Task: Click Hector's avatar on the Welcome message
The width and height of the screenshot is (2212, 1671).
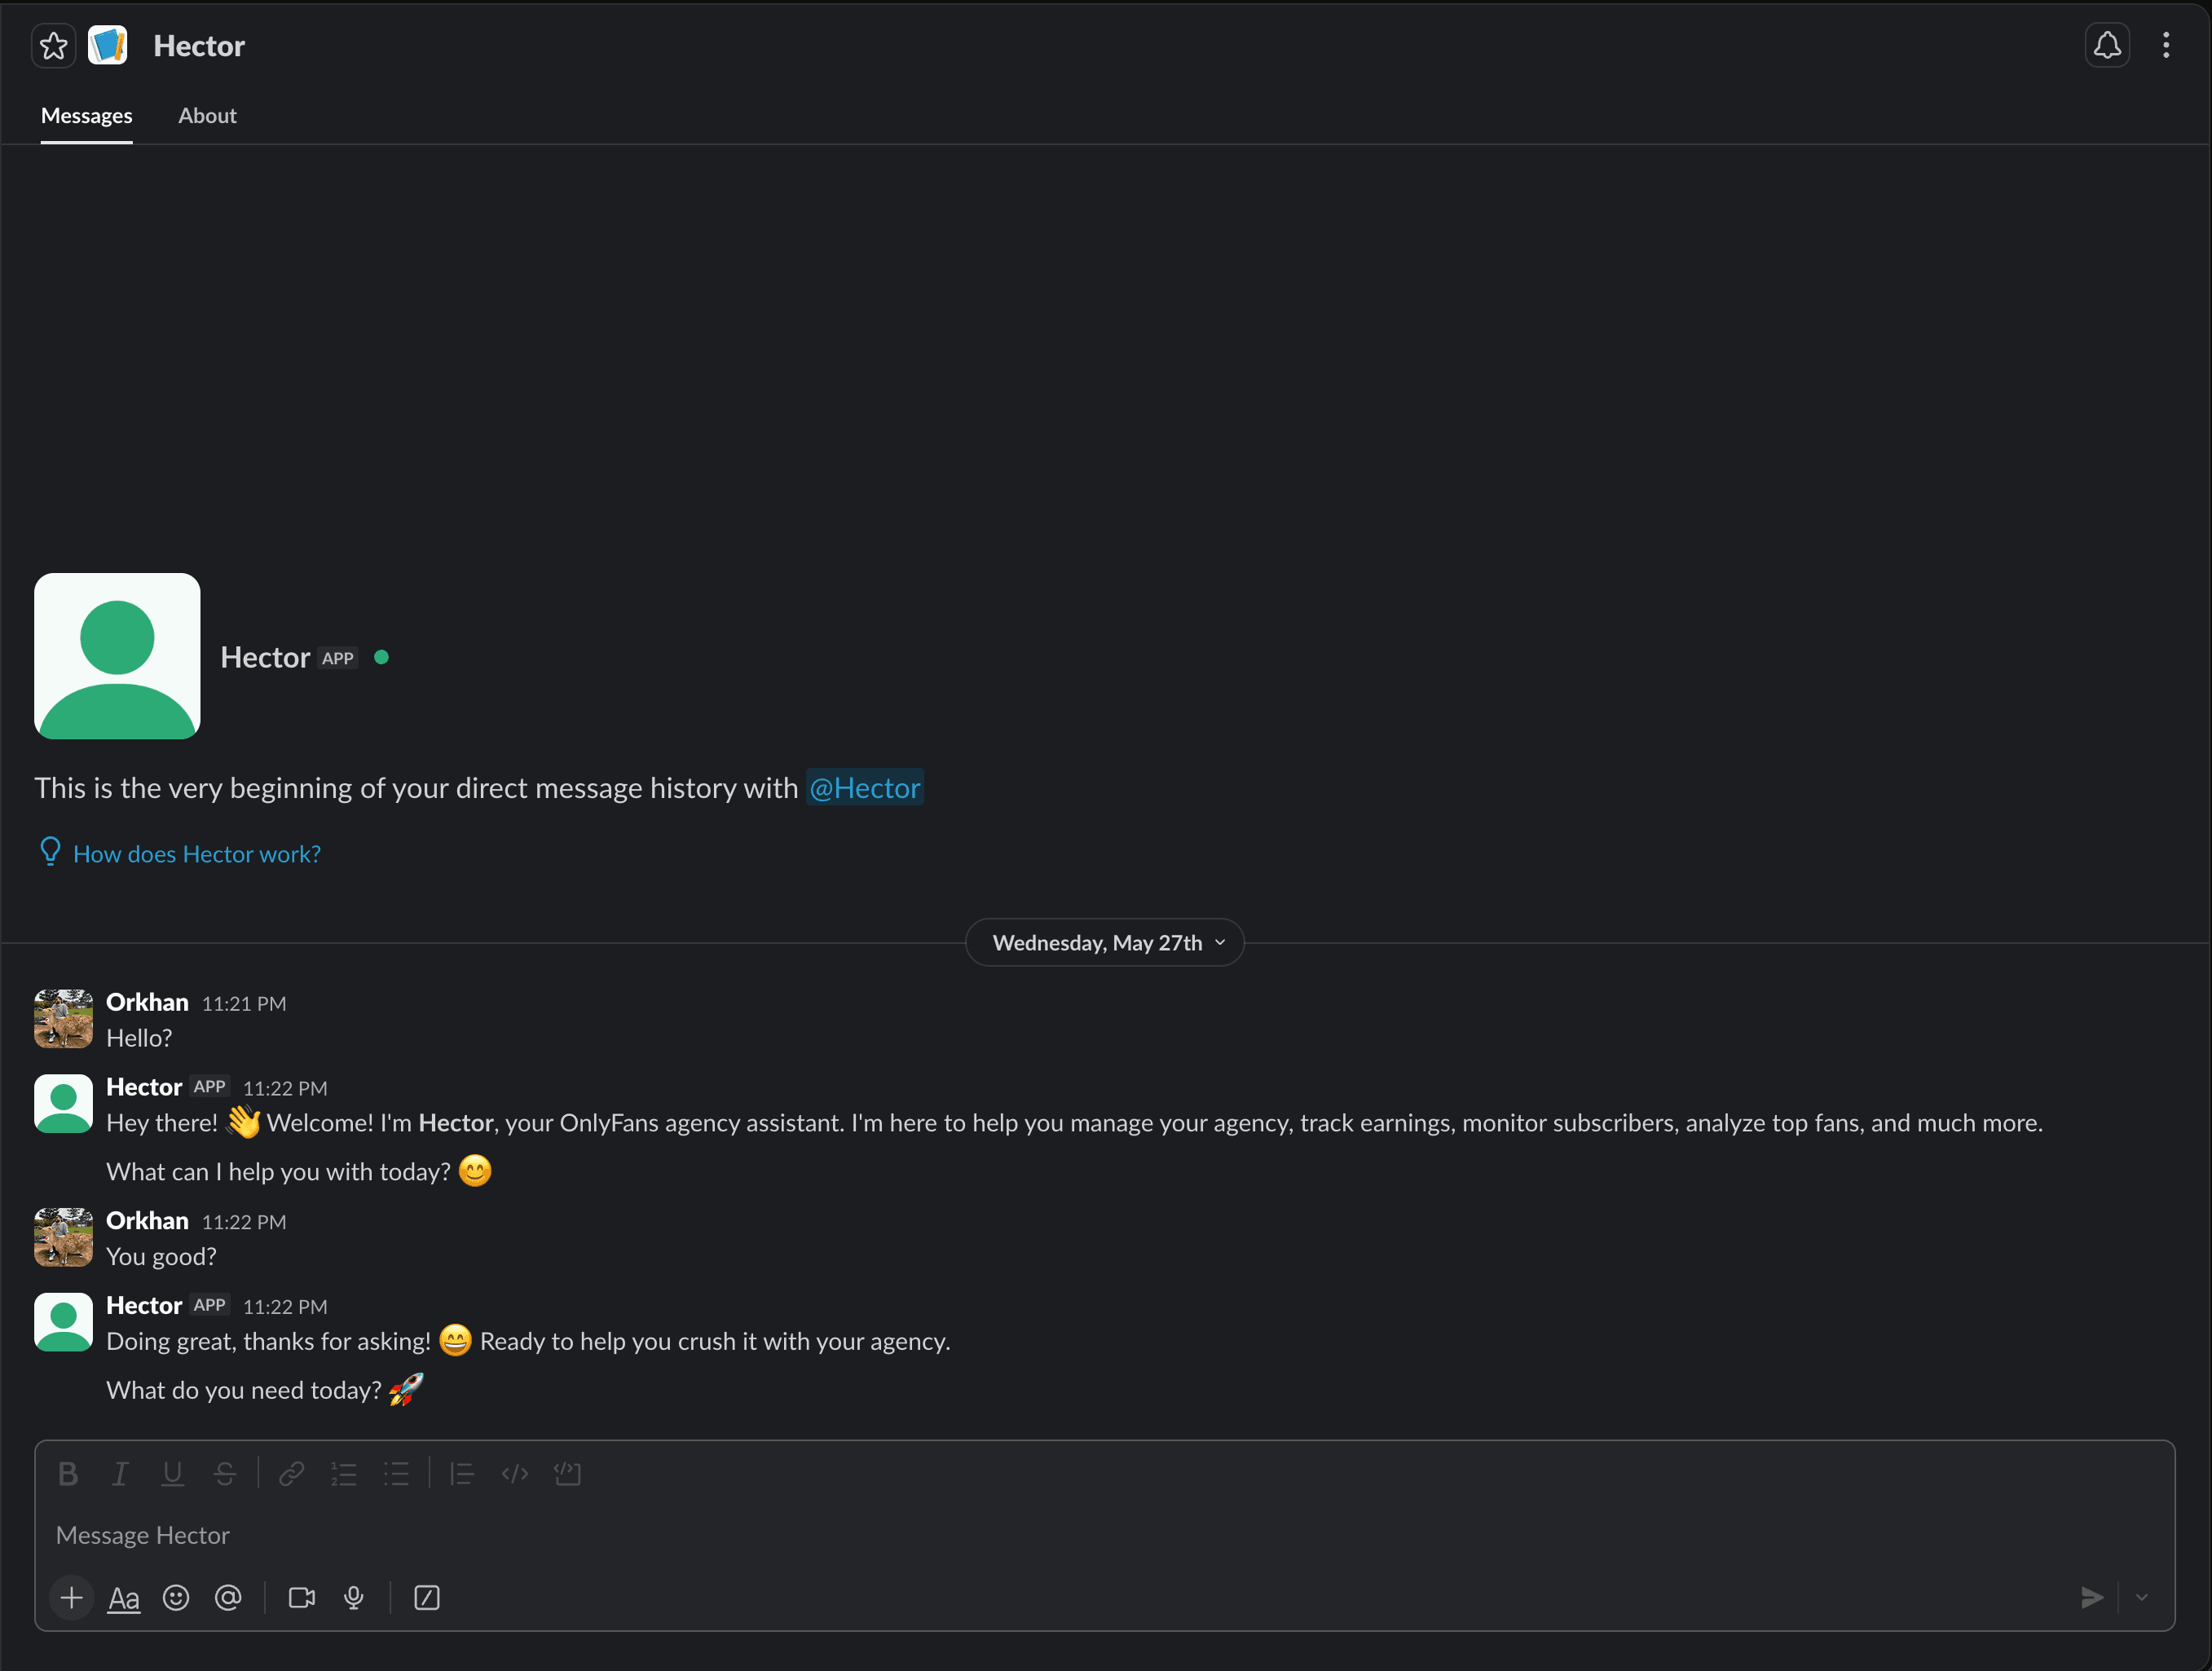Action: (64, 1104)
